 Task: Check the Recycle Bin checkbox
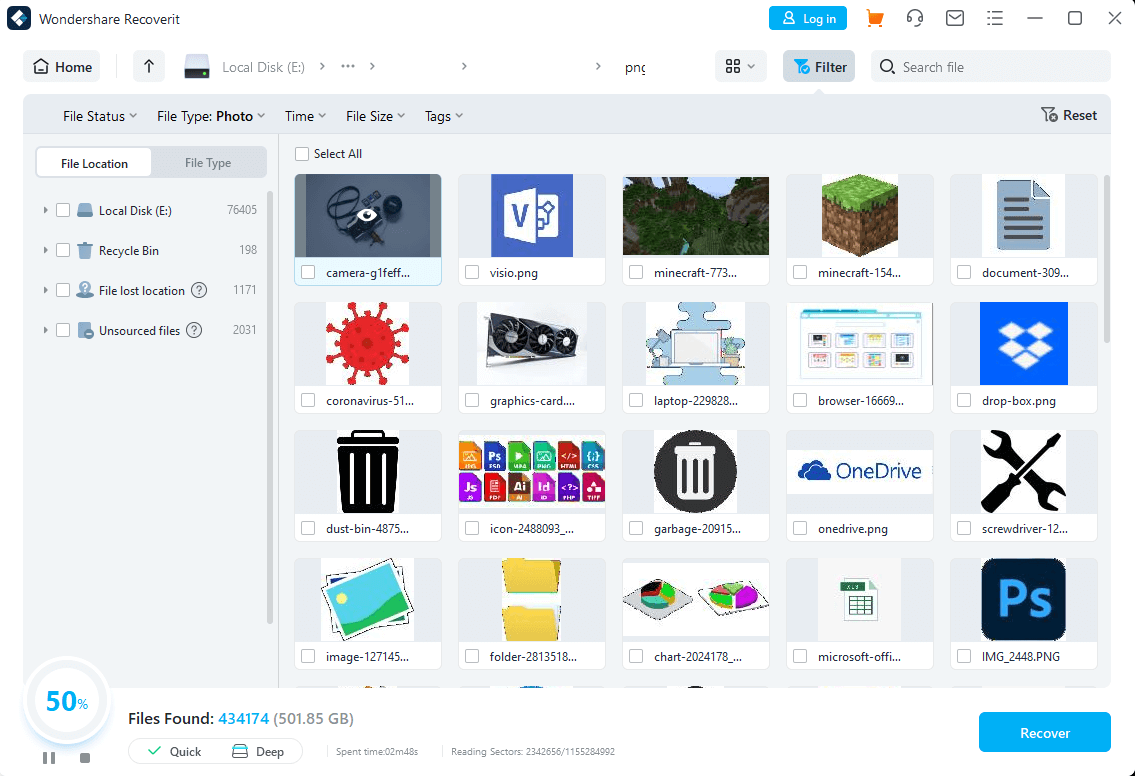[x=63, y=250]
